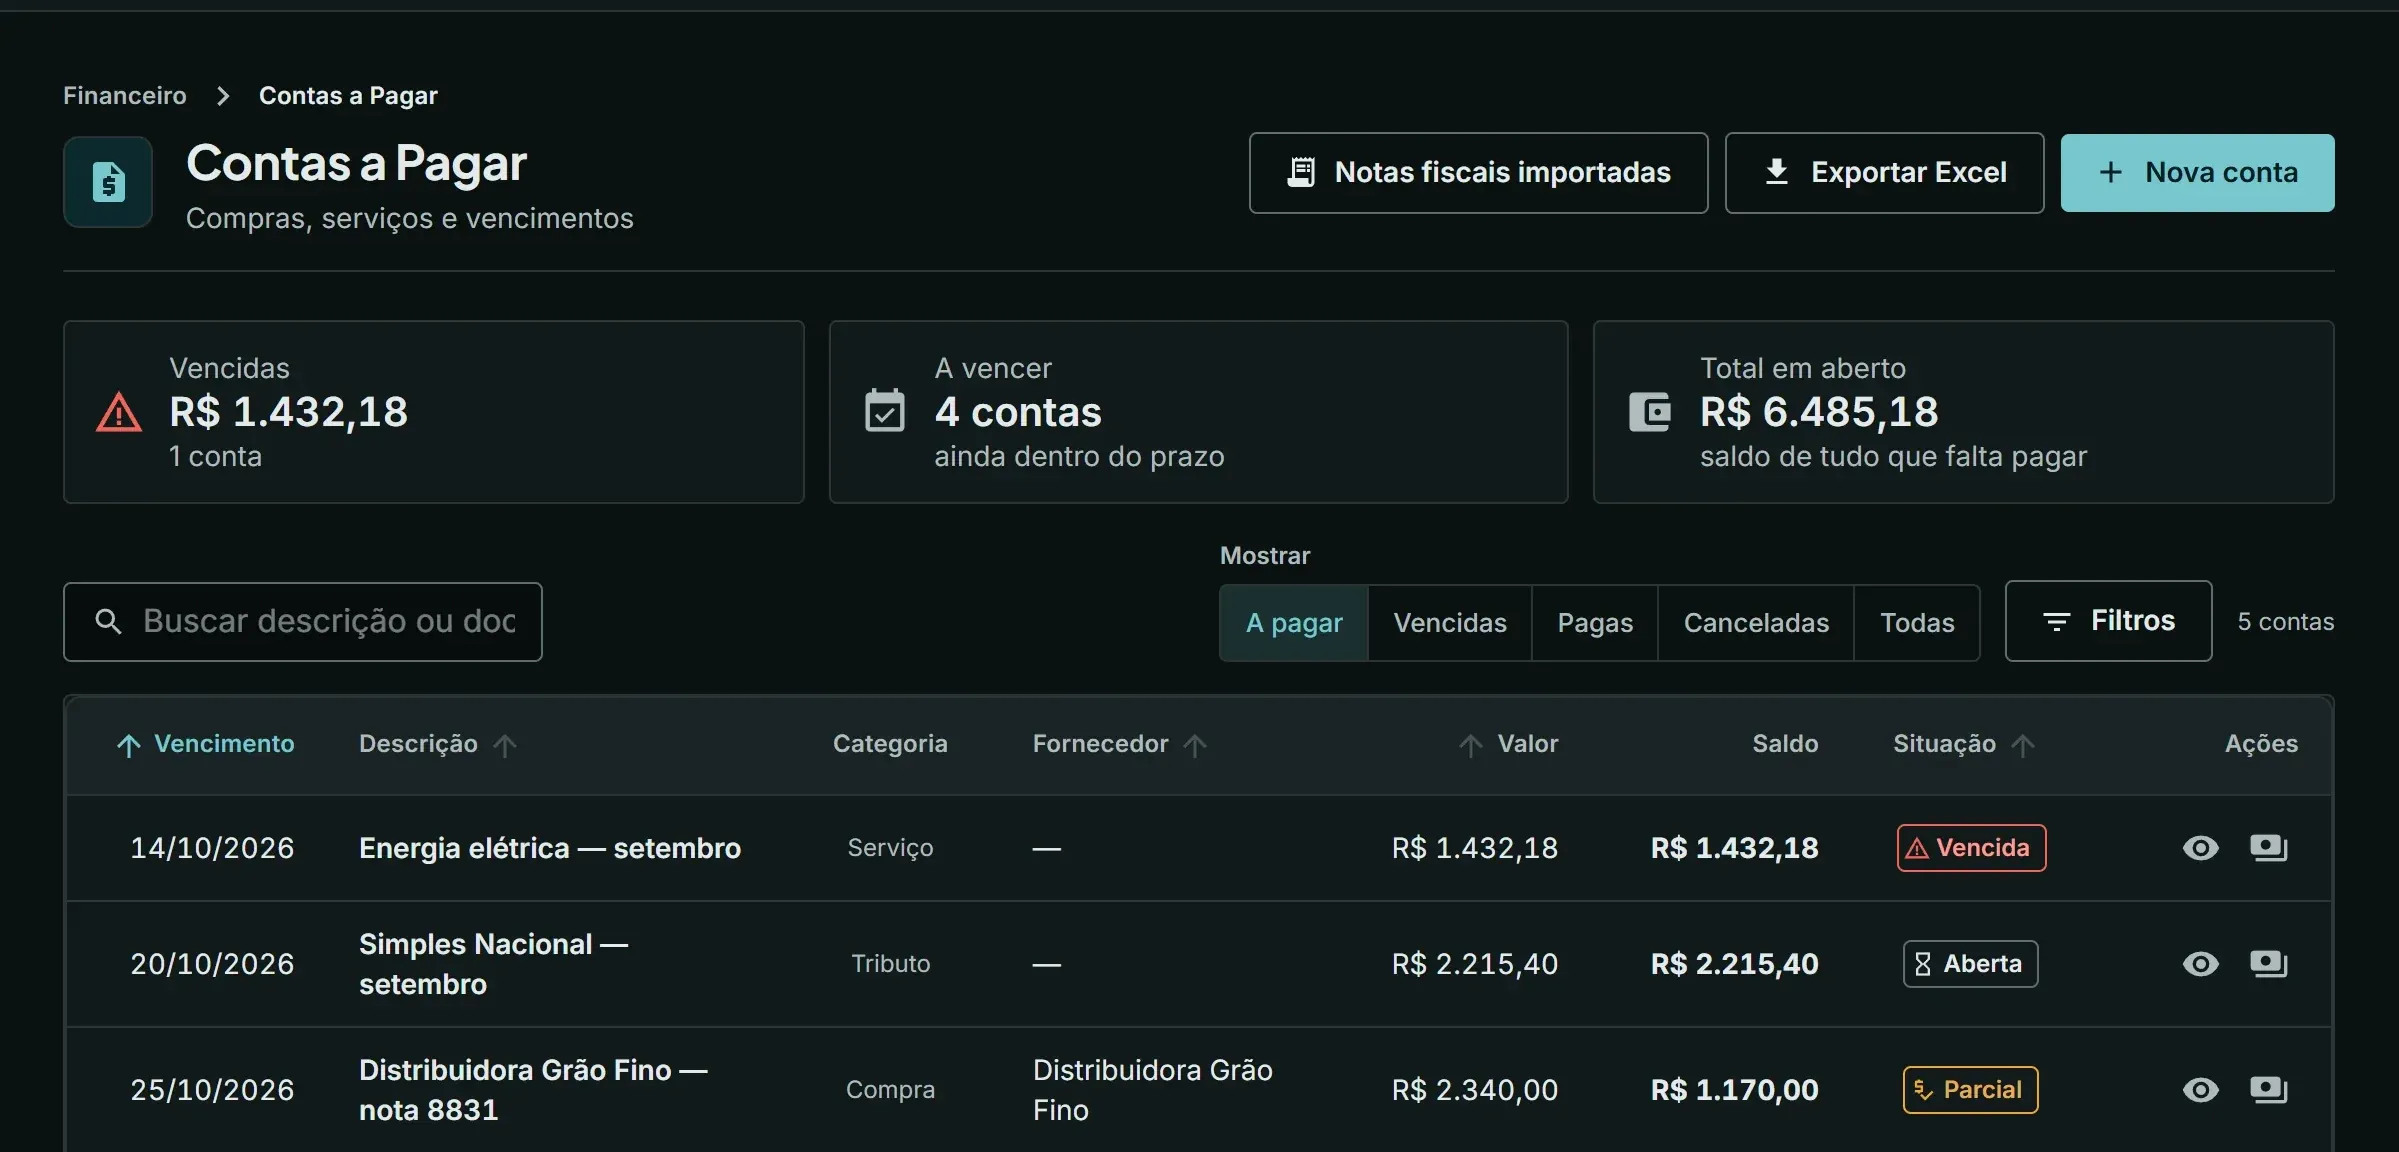
Task: Click the Aberta status badge
Action: pos(1970,964)
